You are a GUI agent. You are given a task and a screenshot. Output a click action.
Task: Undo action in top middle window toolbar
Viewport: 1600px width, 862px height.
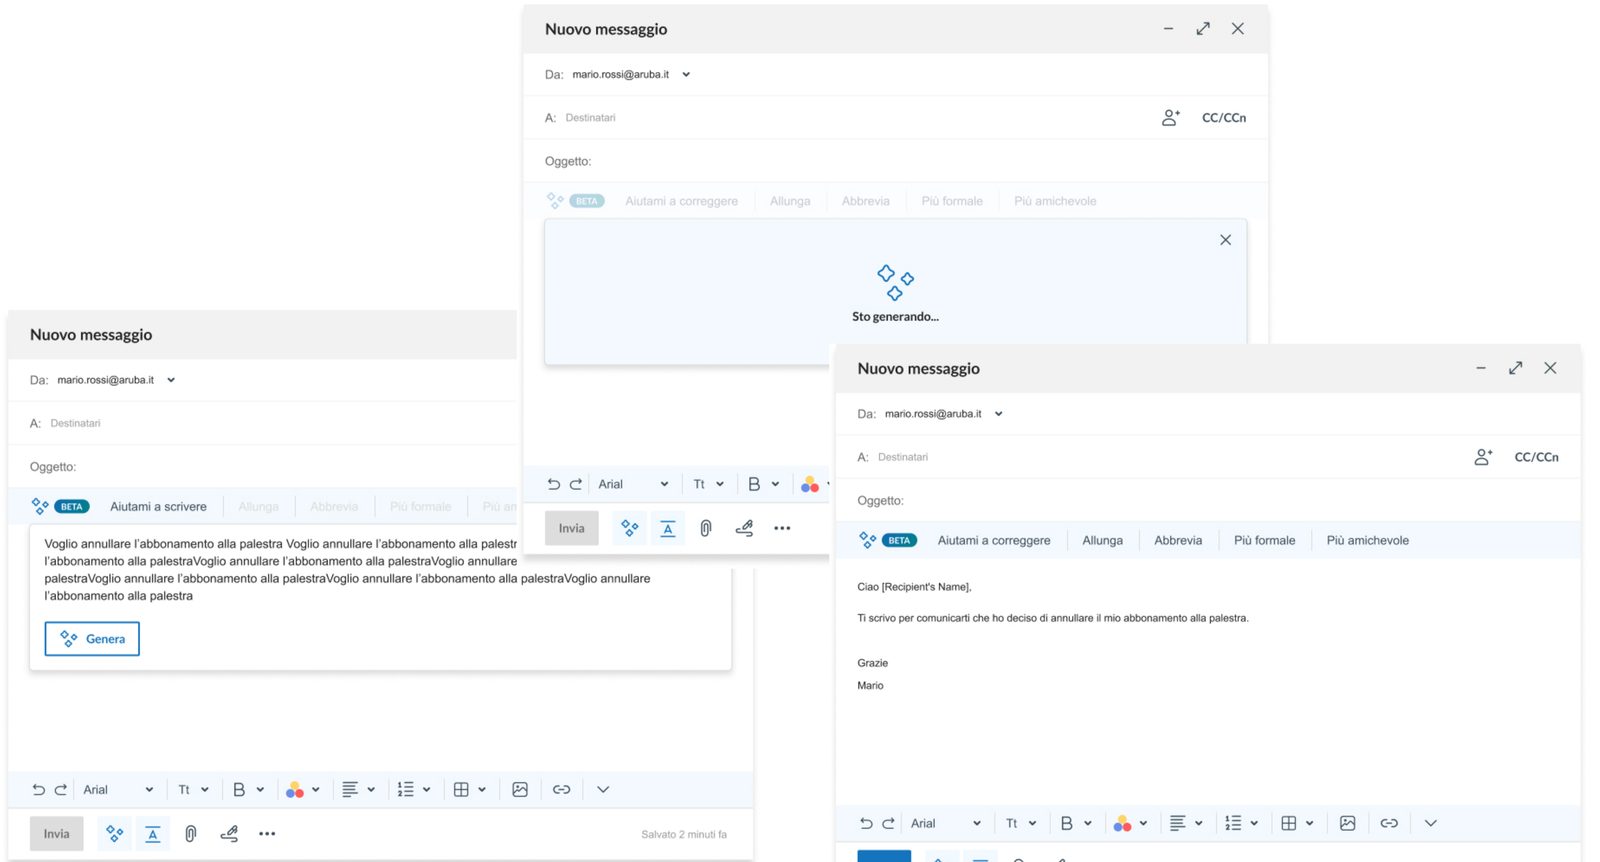pos(553,484)
